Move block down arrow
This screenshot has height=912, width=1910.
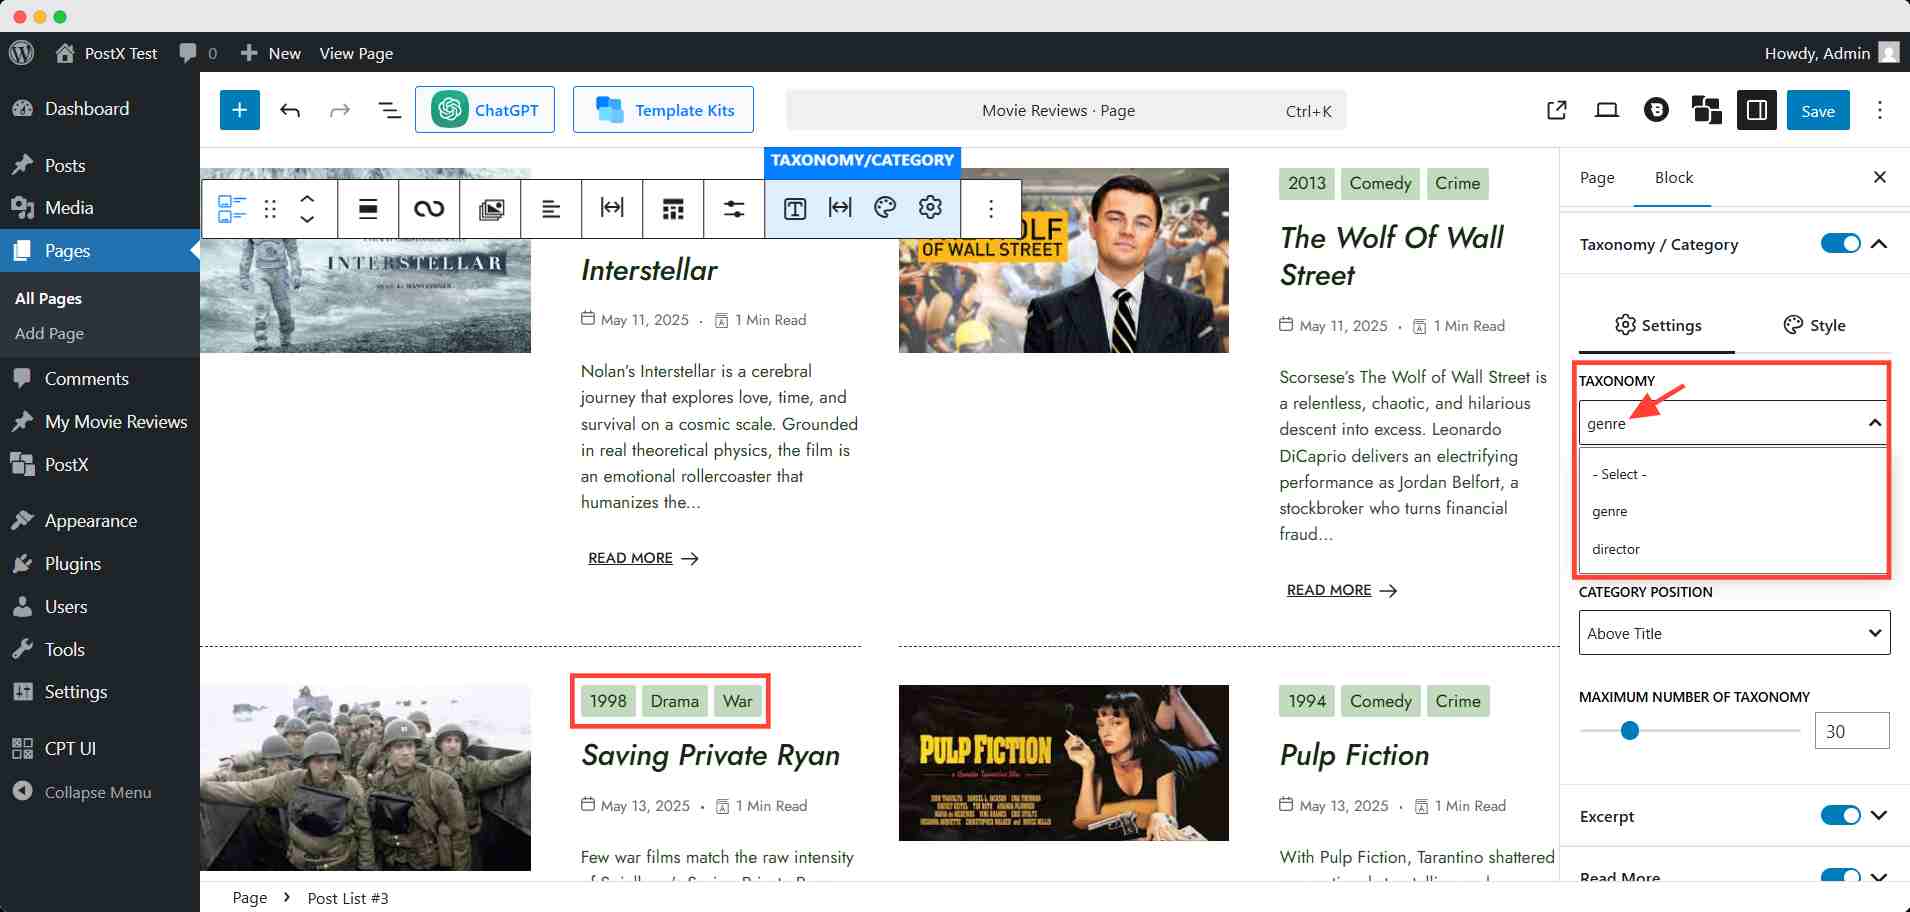click(x=308, y=219)
